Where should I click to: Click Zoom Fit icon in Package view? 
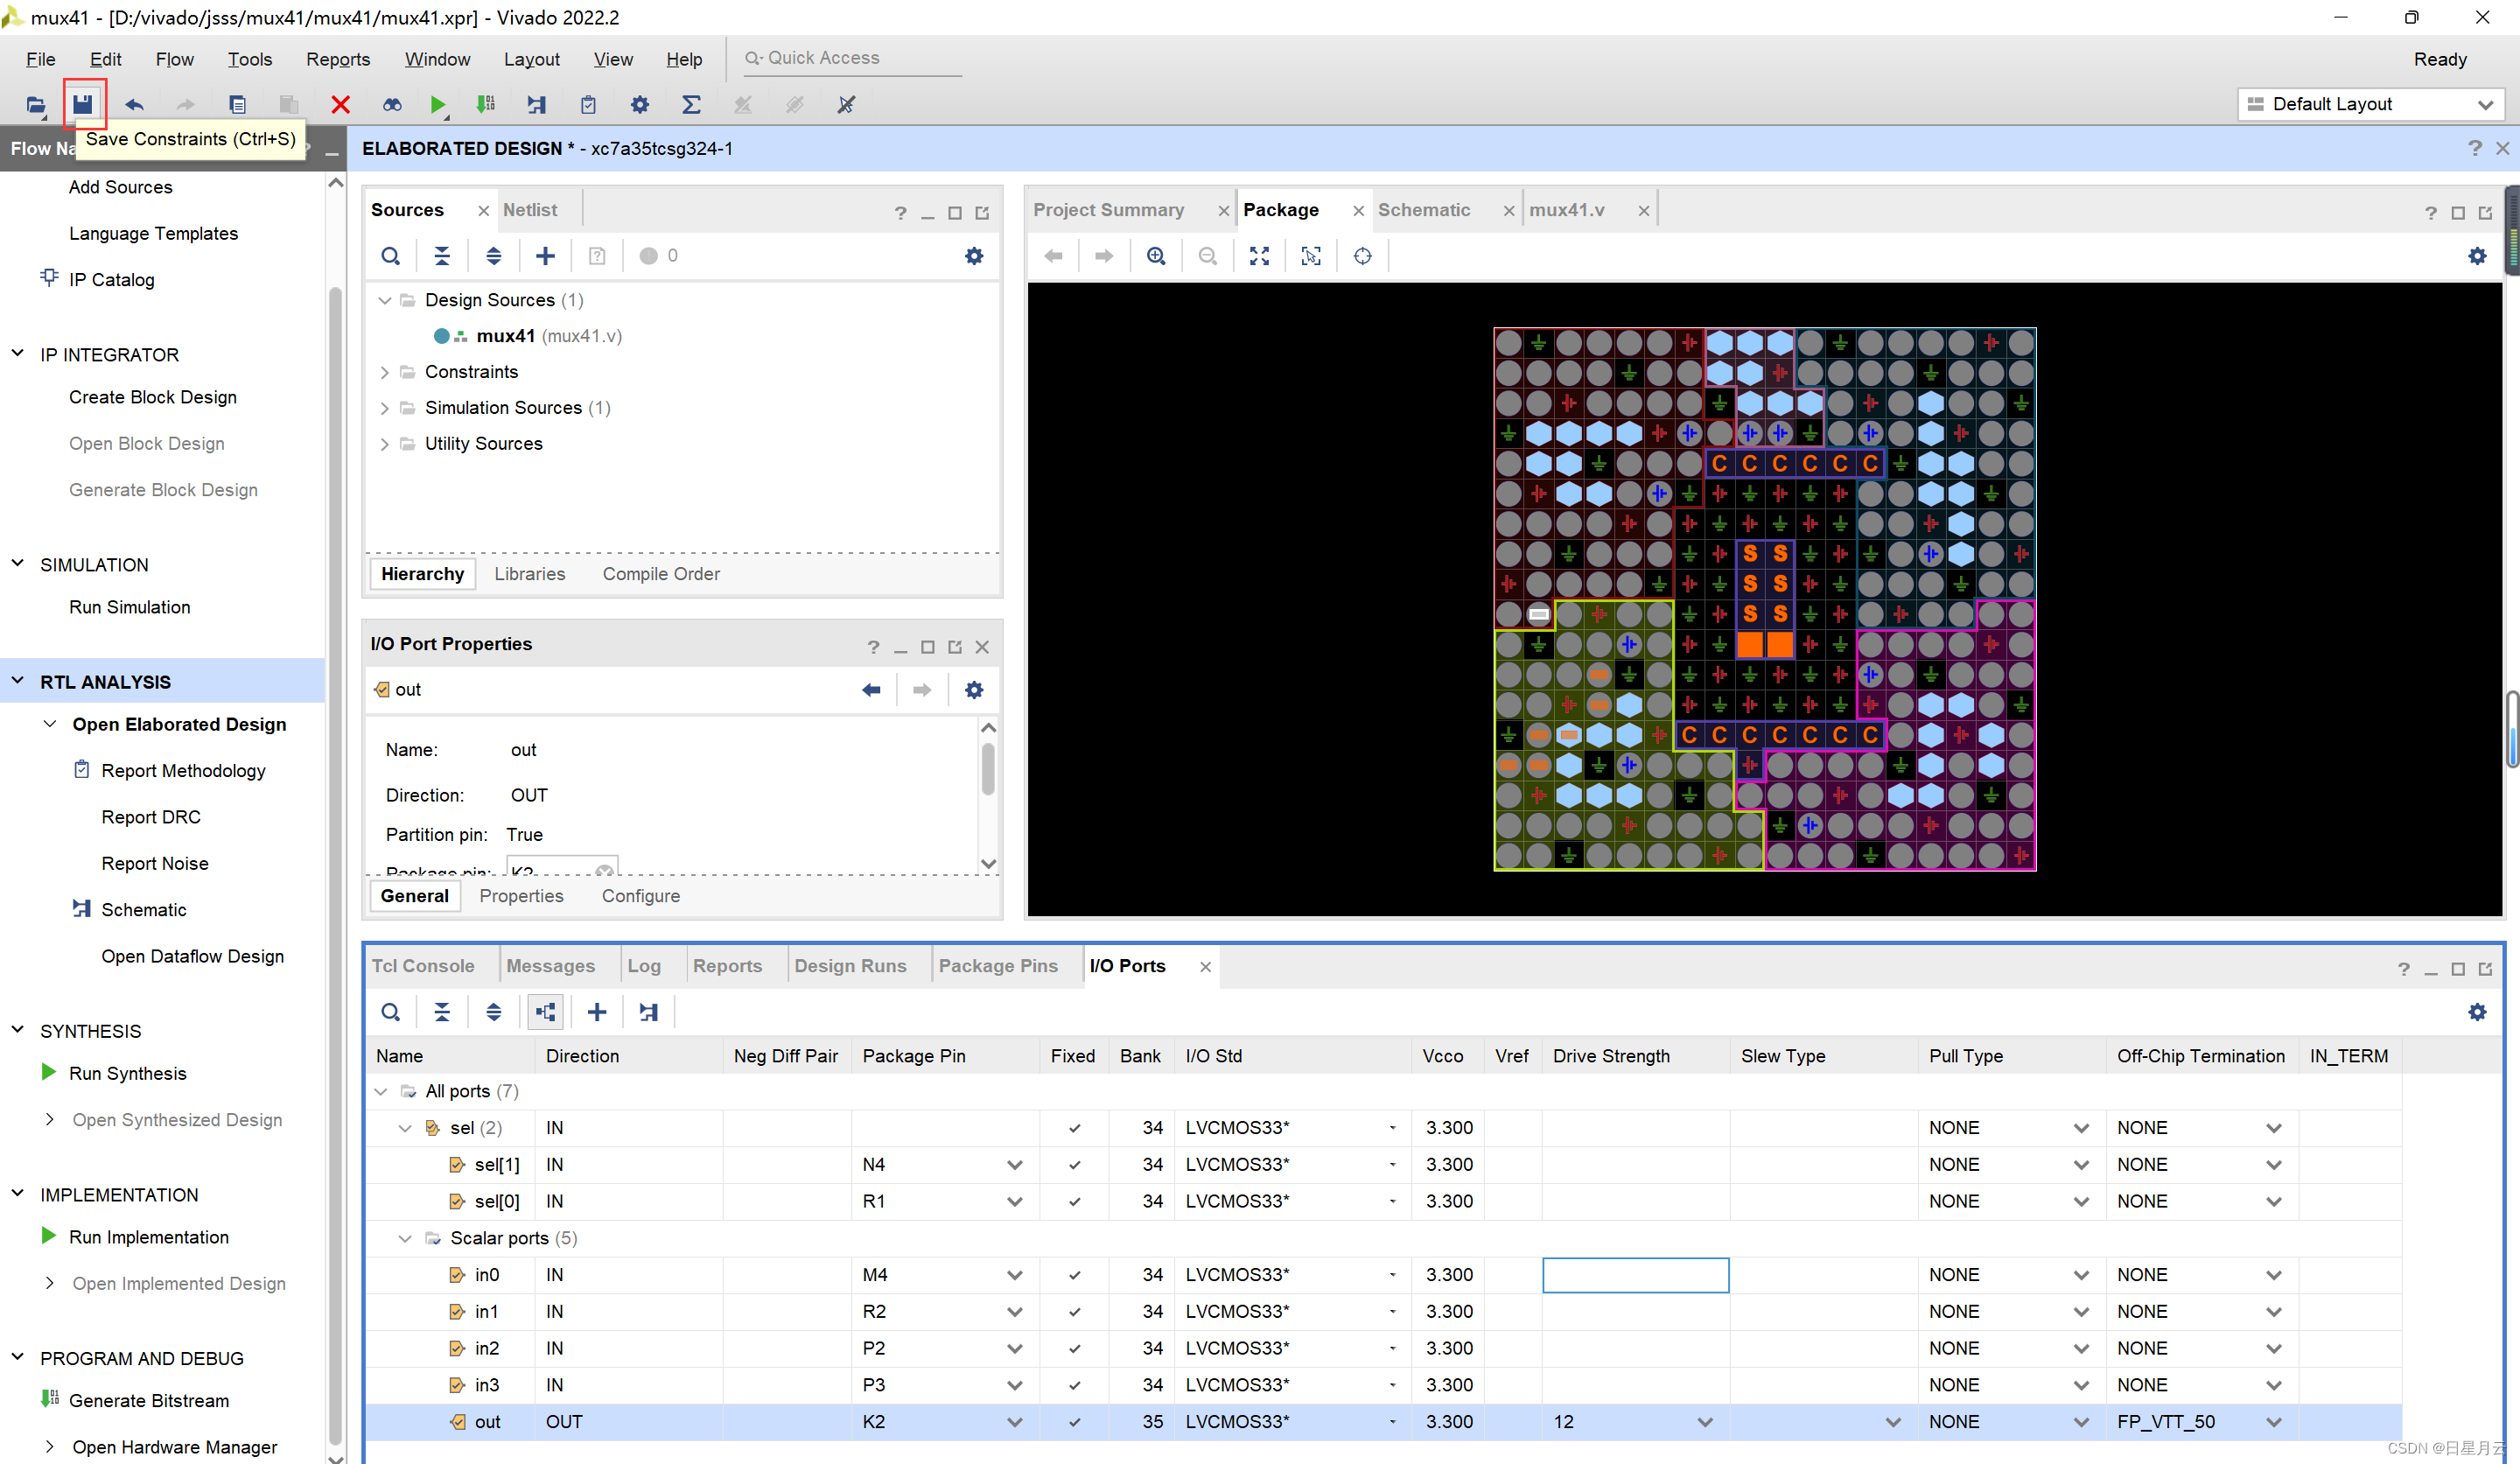tap(1259, 256)
